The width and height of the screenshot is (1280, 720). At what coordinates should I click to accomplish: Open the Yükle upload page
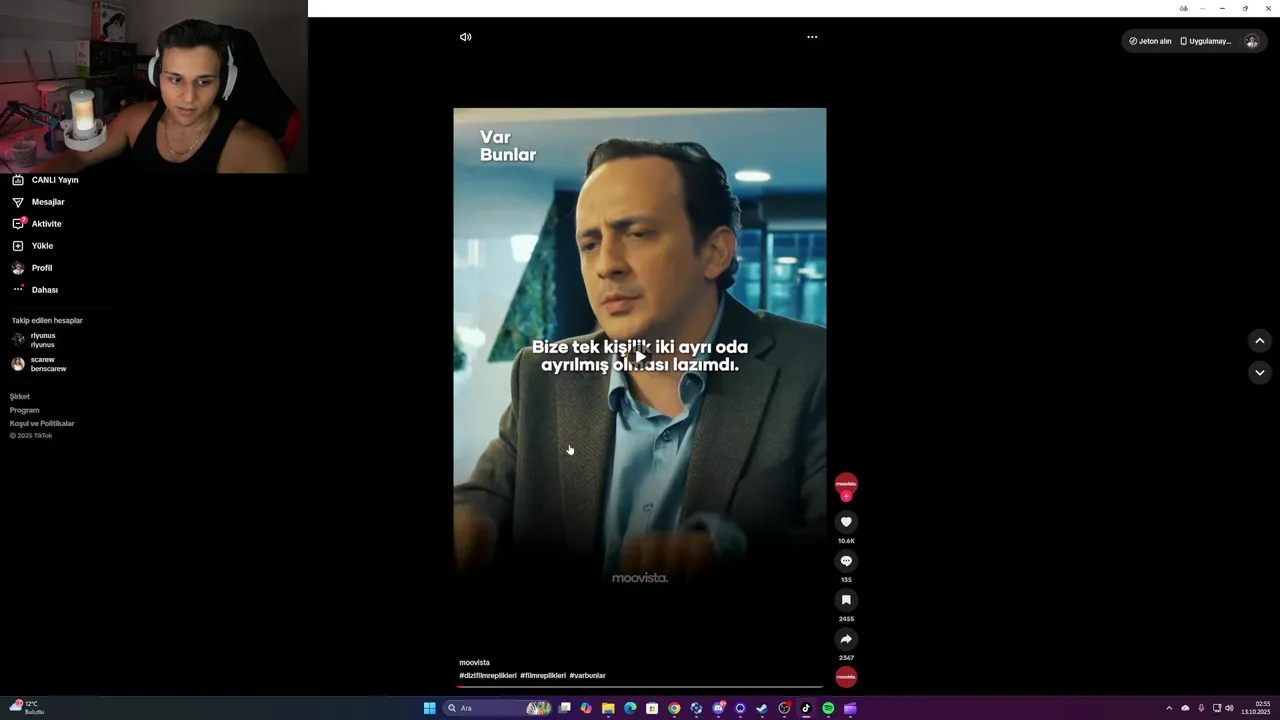tap(33, 246)
